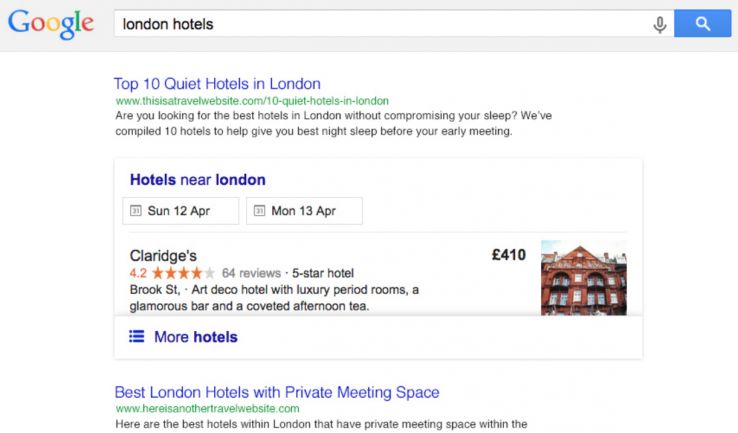Image resolution: width=738 pixels, height=433 pixels.
Task: Click the £410 price for Claridge's
Action: (508, 255)
